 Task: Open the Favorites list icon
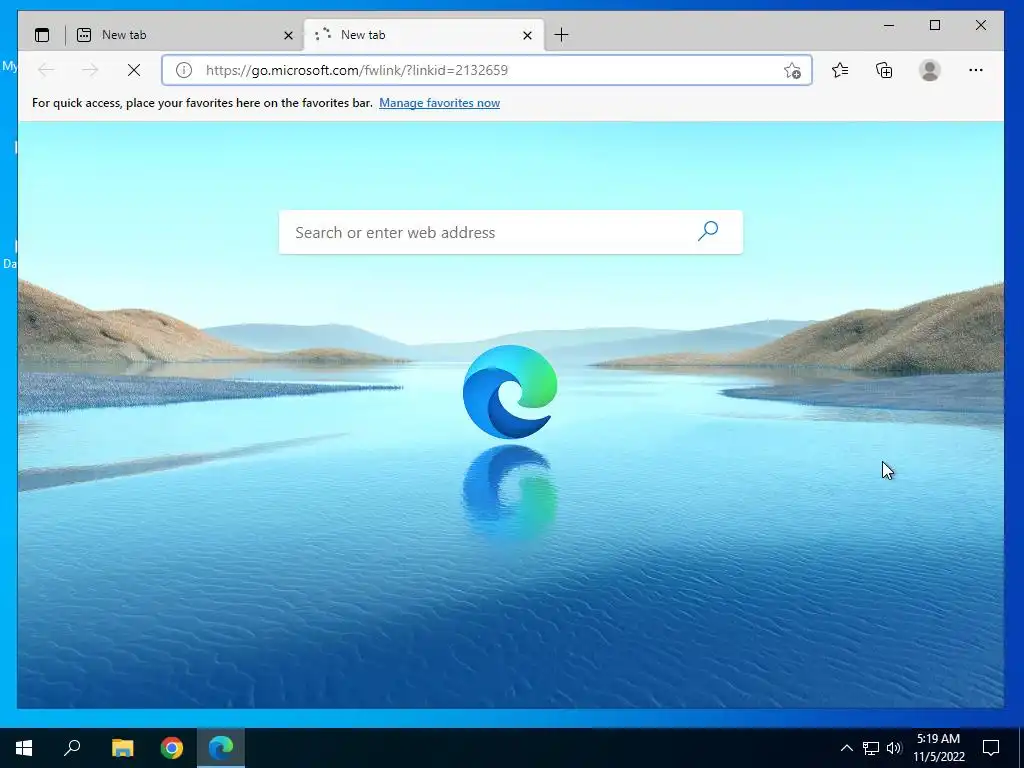[x=840, y=70]
